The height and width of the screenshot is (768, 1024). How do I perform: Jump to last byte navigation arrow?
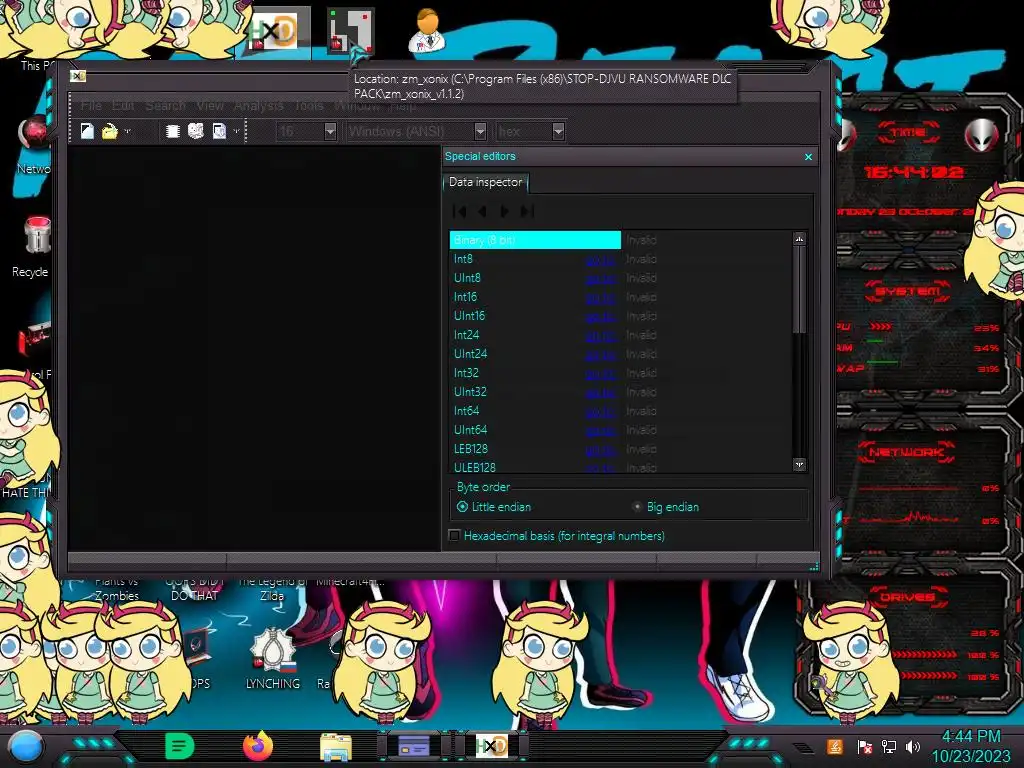point(527,211)
